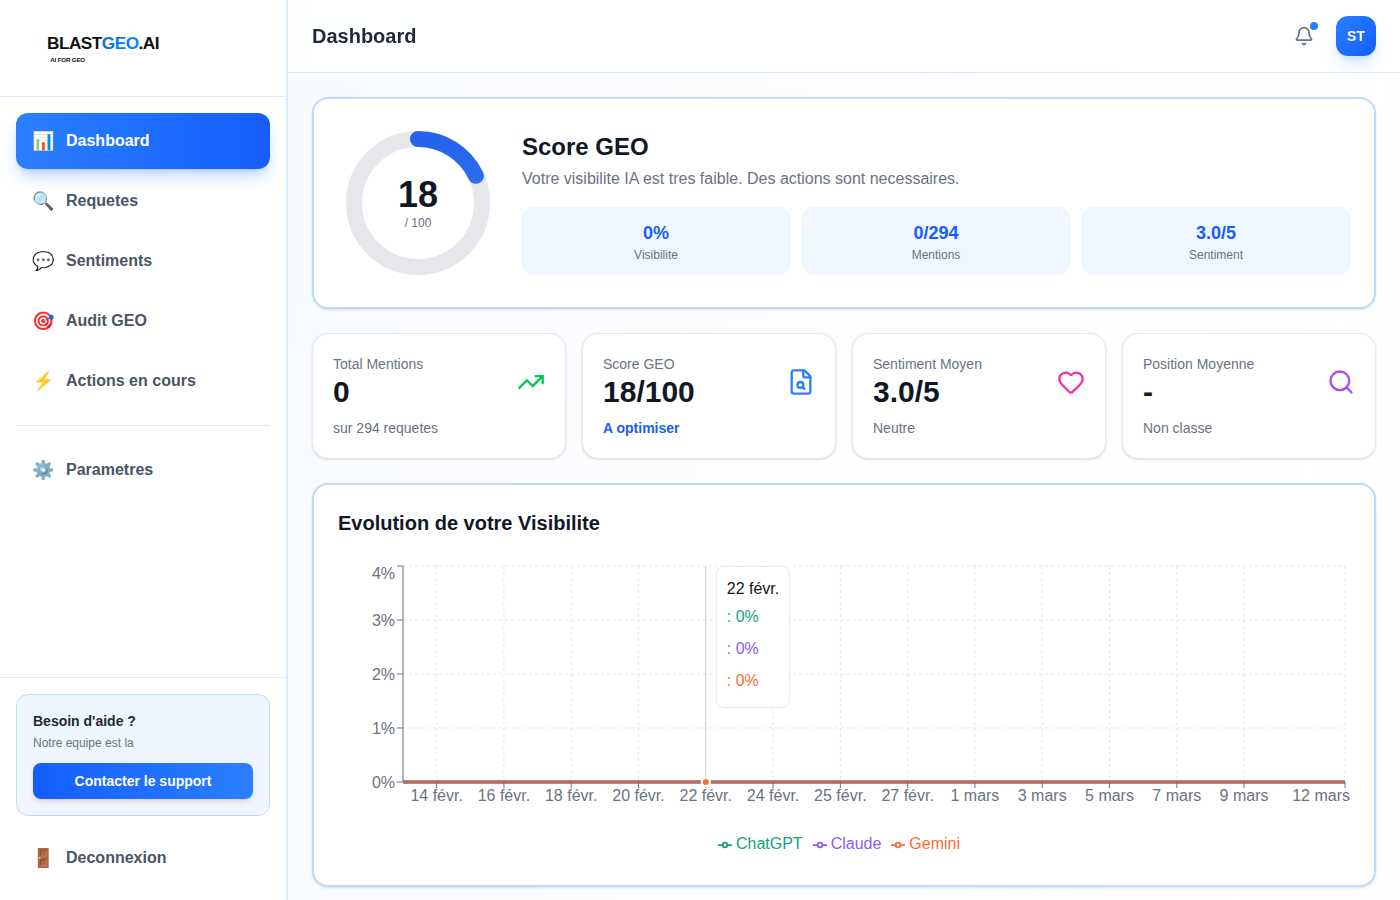Click the pink heart icon in Sentiment Moyen
The height and width of the screenshot is (900, 1400).
(x=1071, y=382)
